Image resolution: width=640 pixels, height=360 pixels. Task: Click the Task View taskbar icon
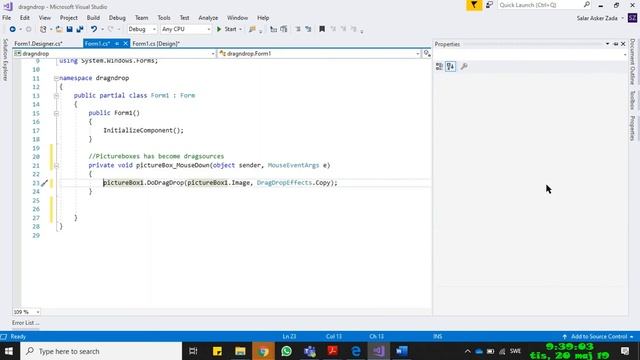193,351
